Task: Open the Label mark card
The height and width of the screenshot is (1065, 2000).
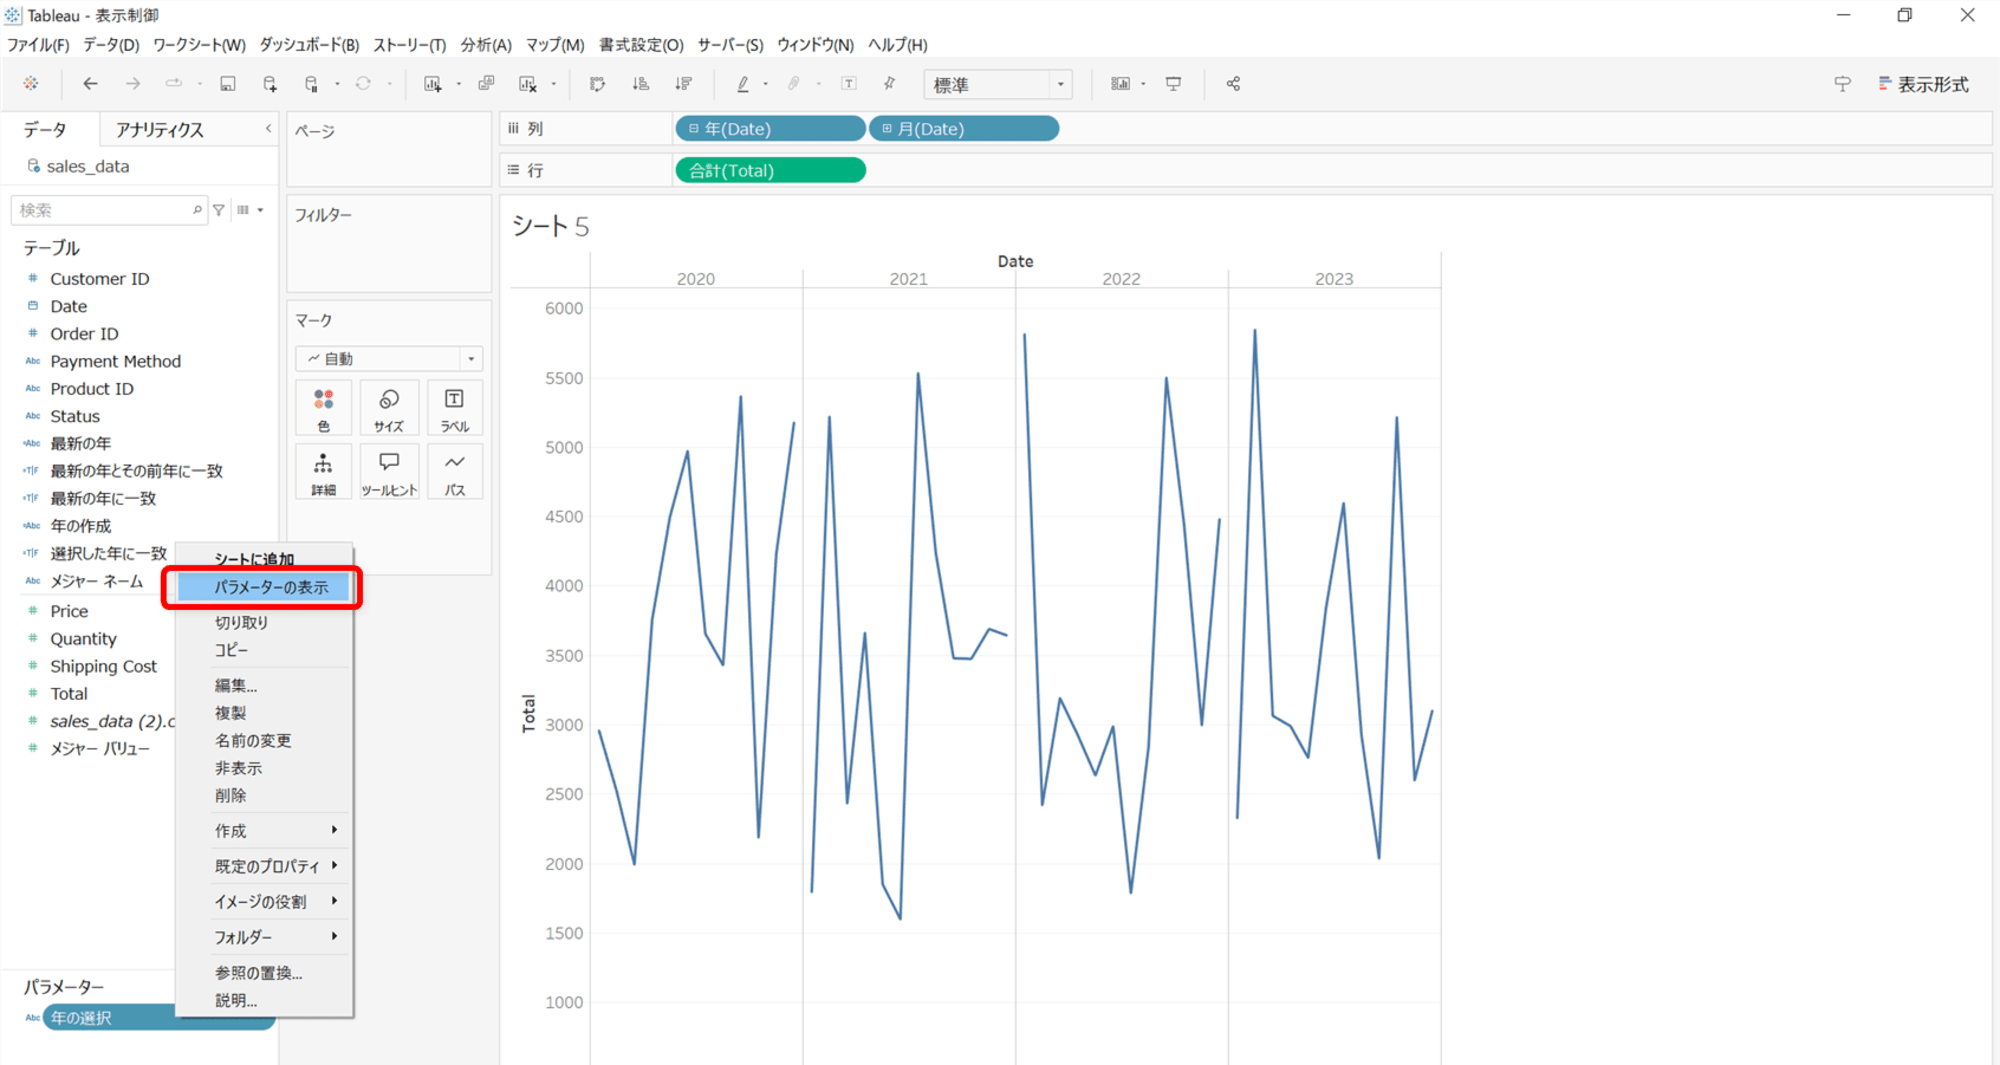Action: (455, 408)
